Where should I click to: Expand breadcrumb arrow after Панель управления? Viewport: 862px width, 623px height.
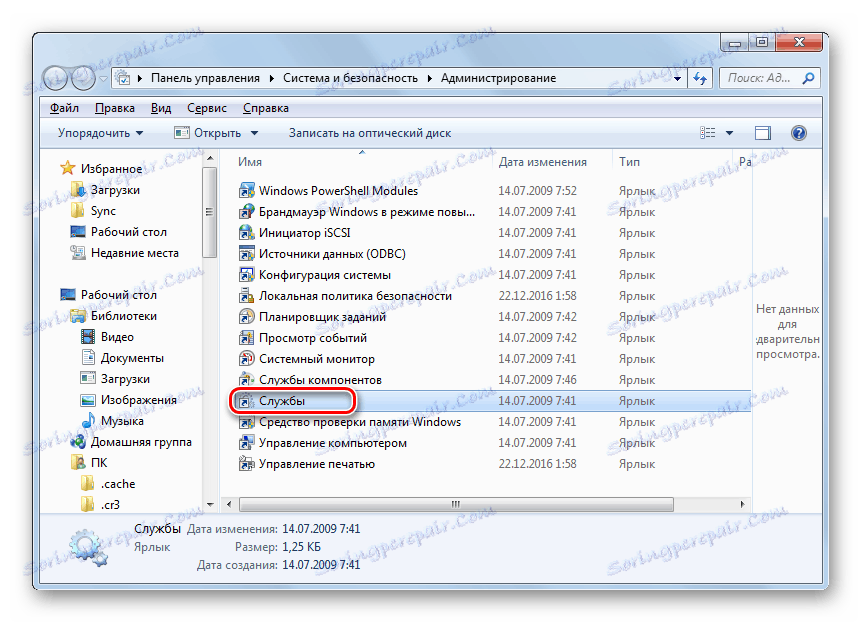point(272,78)
